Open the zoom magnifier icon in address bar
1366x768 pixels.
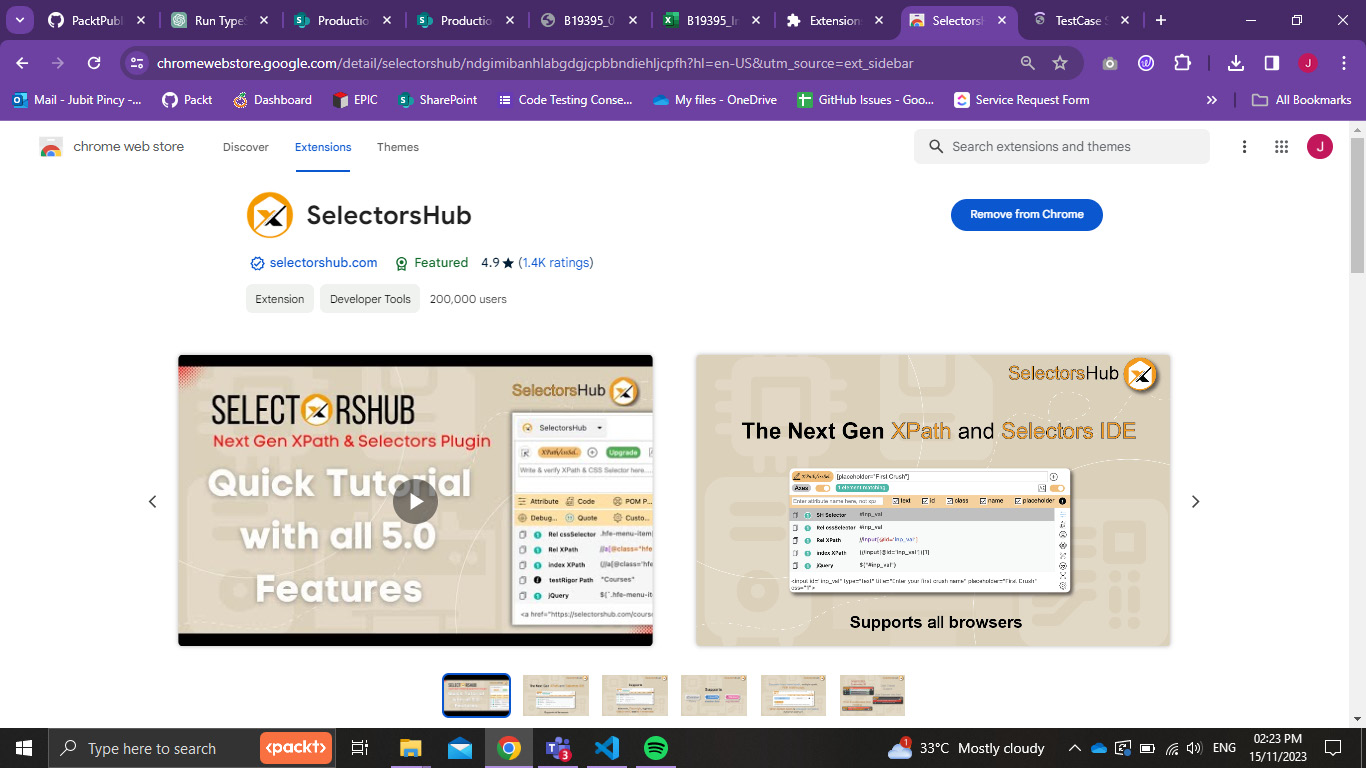tap(1027, 63)
